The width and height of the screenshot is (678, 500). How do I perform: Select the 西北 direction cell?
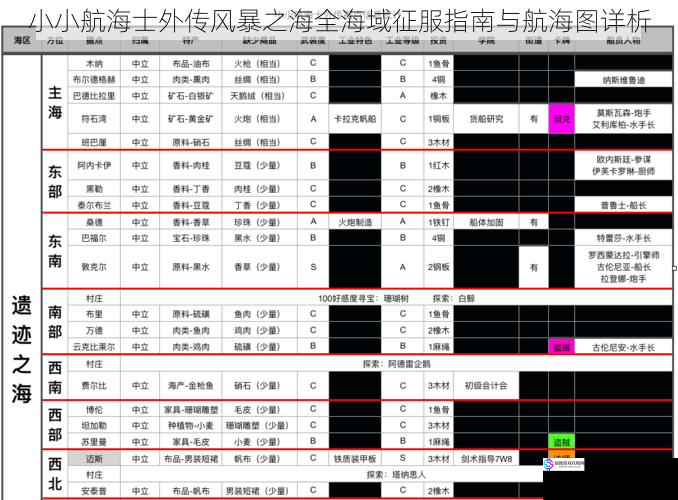(55, 474)
